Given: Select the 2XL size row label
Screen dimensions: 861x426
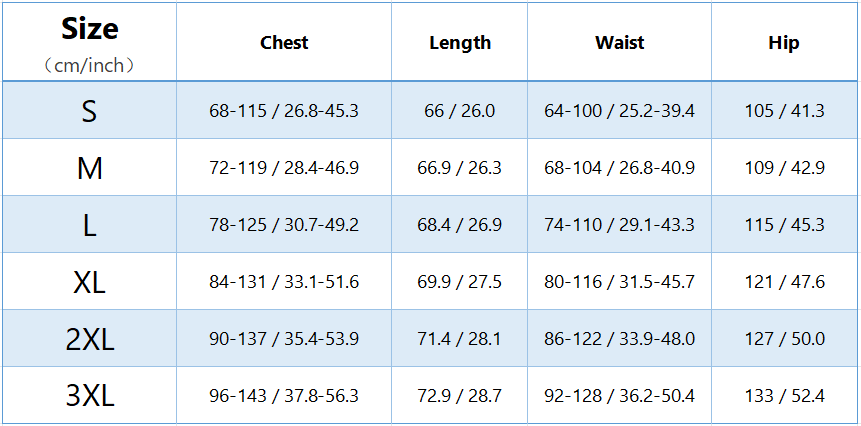Looking at the screenshot, I should point(90,339).
